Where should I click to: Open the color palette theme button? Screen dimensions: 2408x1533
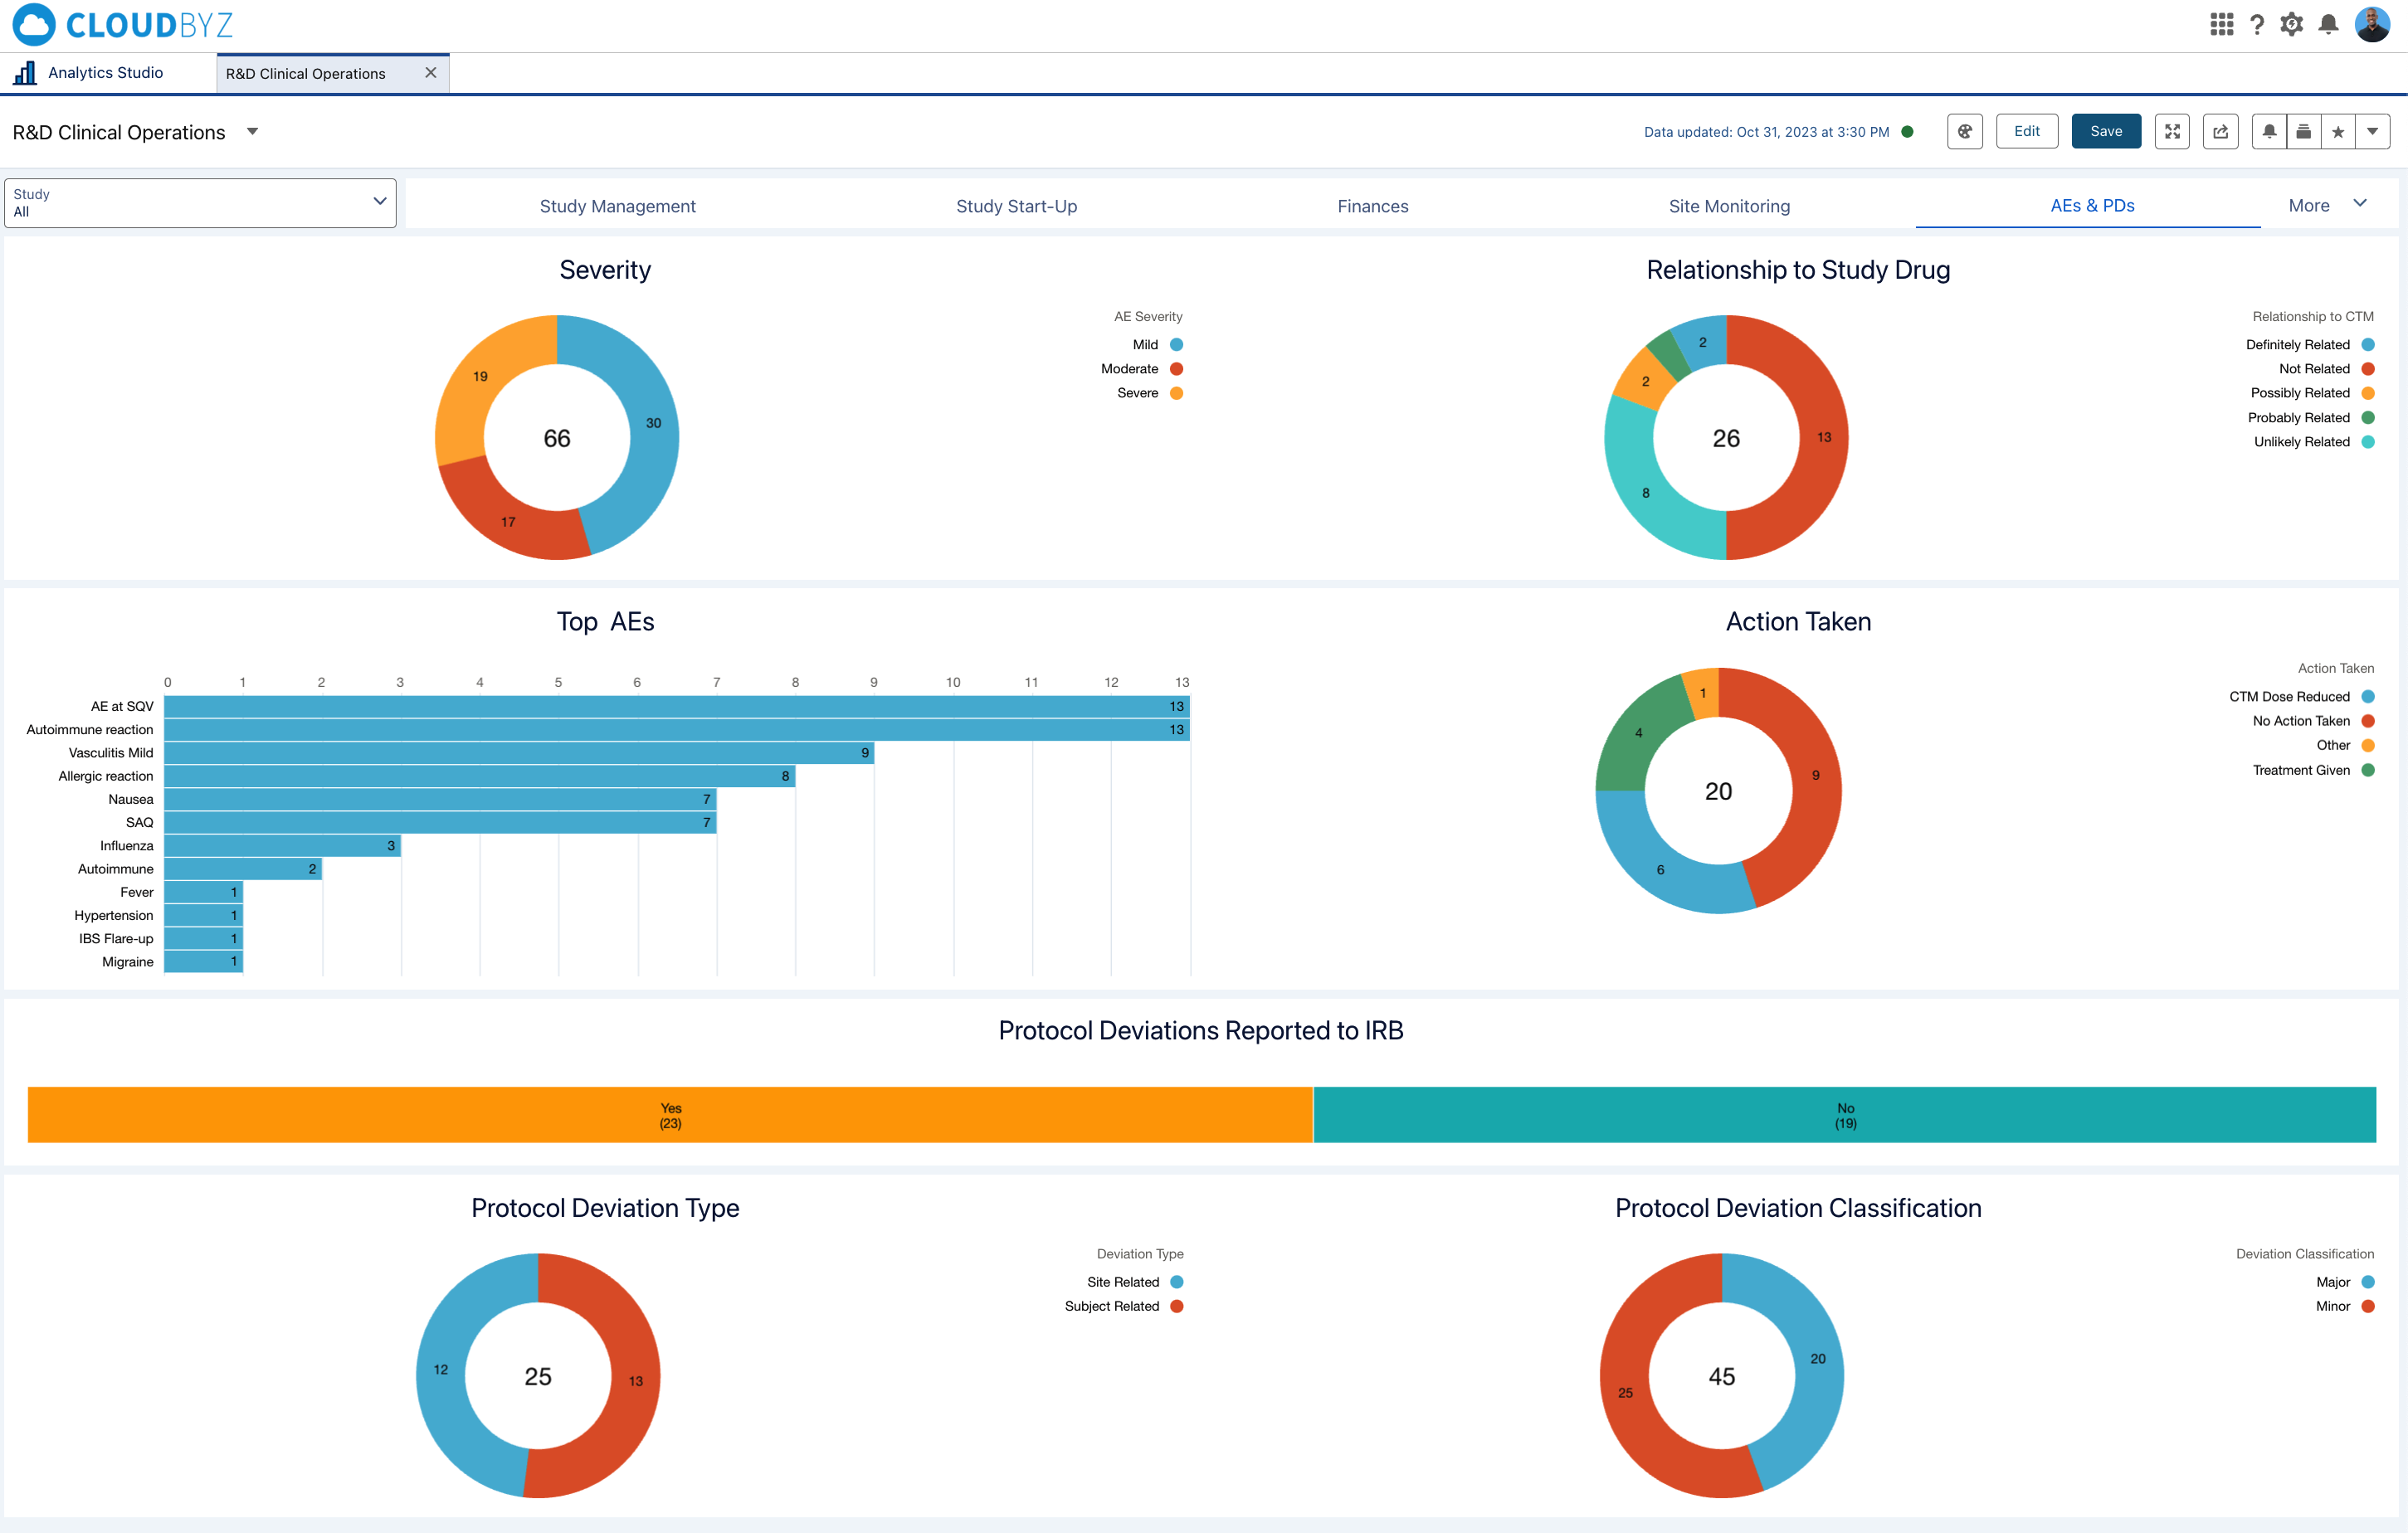tap(1965, 131)
